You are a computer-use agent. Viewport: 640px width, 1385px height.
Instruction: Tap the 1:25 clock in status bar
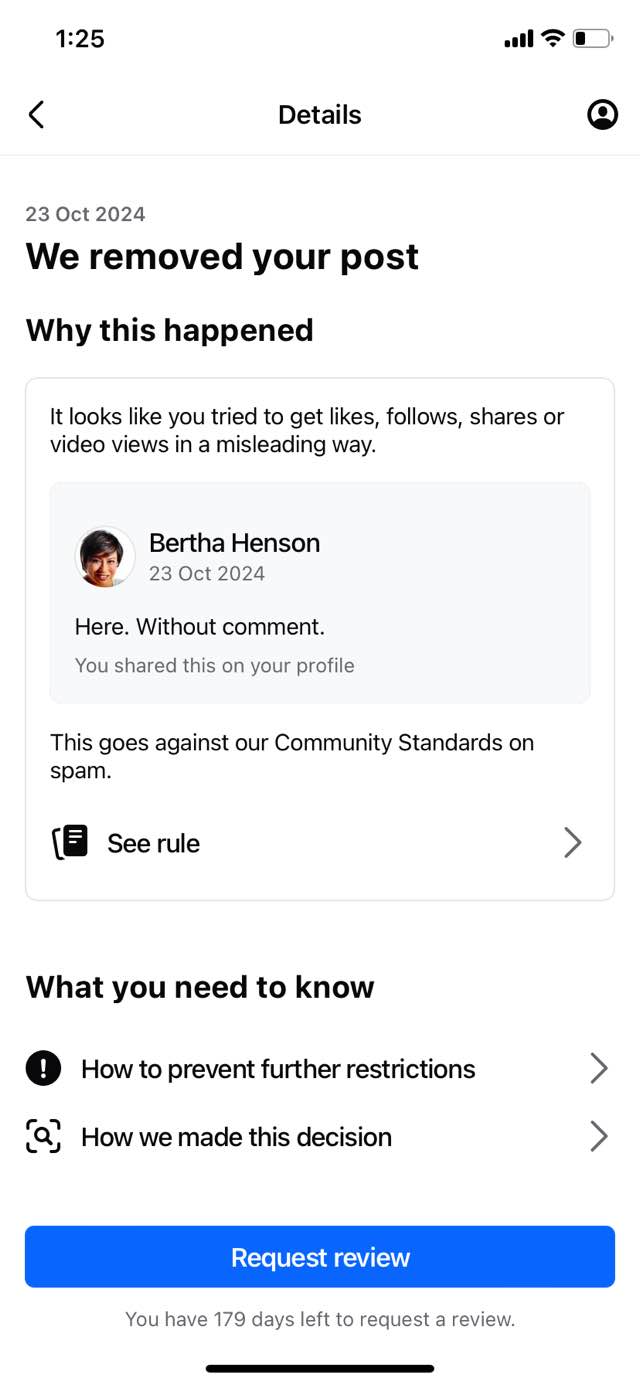pos(80,39)
